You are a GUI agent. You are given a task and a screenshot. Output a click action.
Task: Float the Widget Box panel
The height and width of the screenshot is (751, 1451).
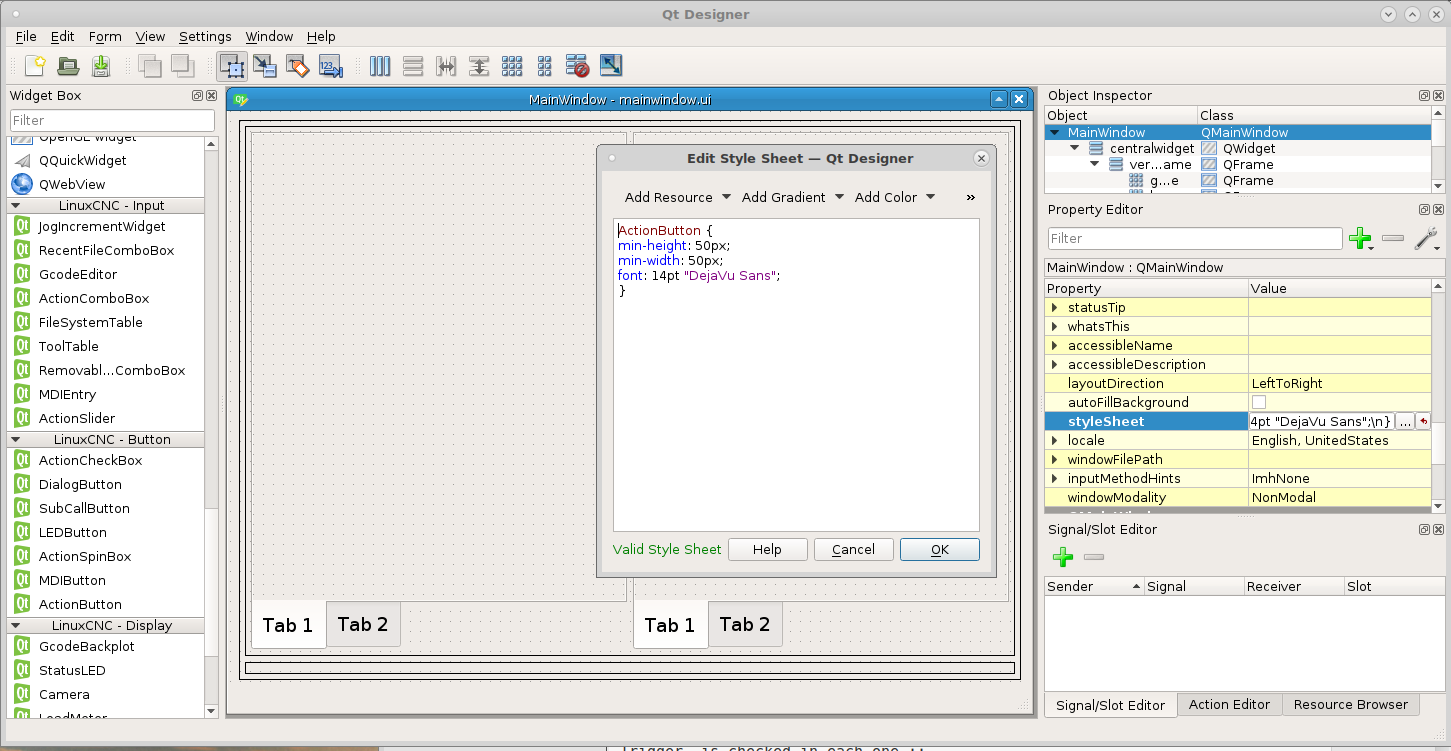(x=198, y=96)
